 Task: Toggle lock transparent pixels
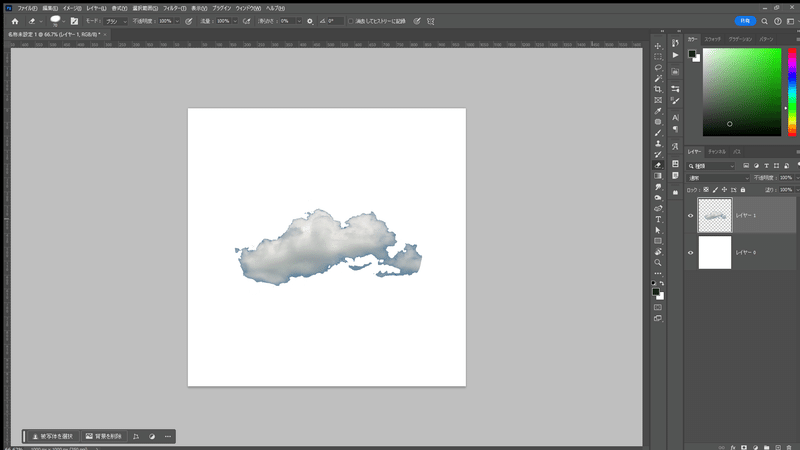click(706, 190)
